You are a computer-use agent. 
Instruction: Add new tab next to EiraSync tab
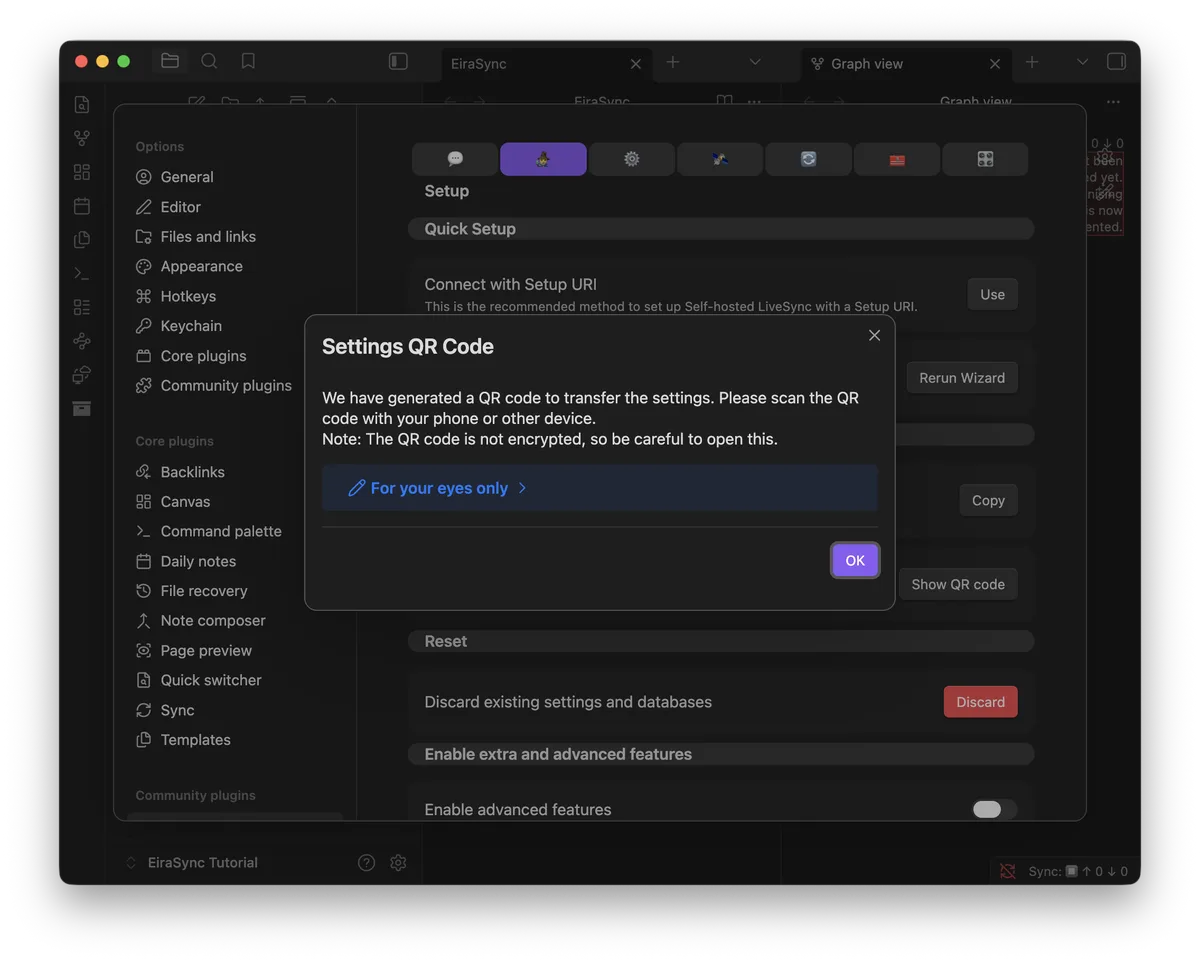tap(673, 62)
